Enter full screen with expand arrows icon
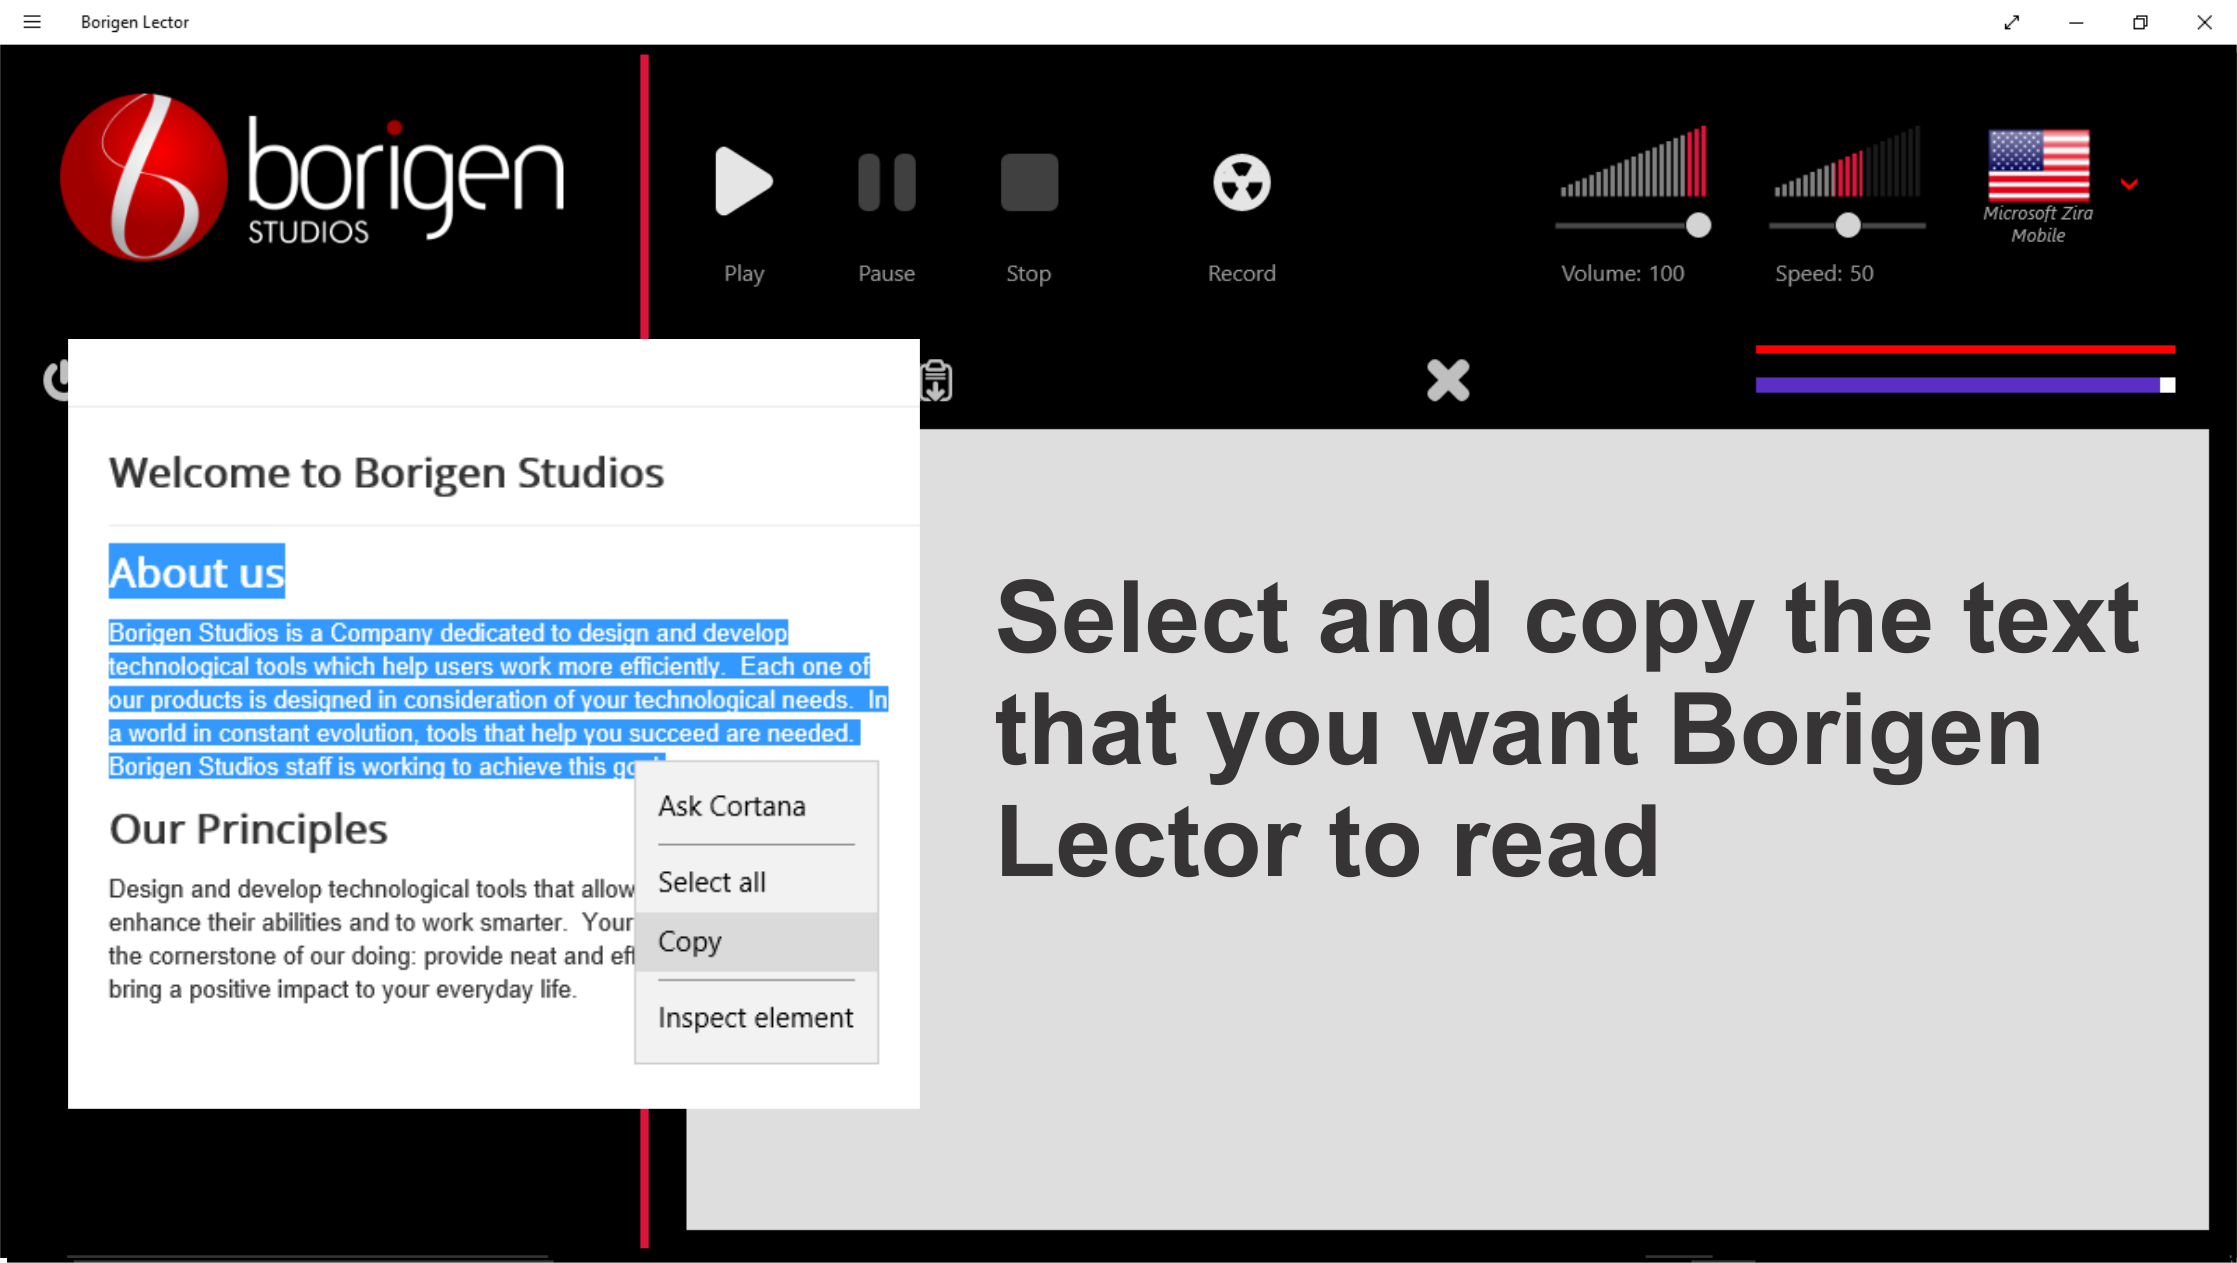Viewport: 2237px width, 1263px height. point(2012,22)
